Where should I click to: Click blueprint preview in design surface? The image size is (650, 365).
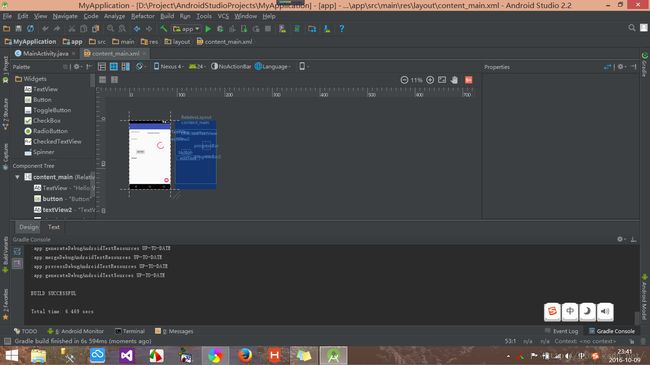(x=196, y=155)
